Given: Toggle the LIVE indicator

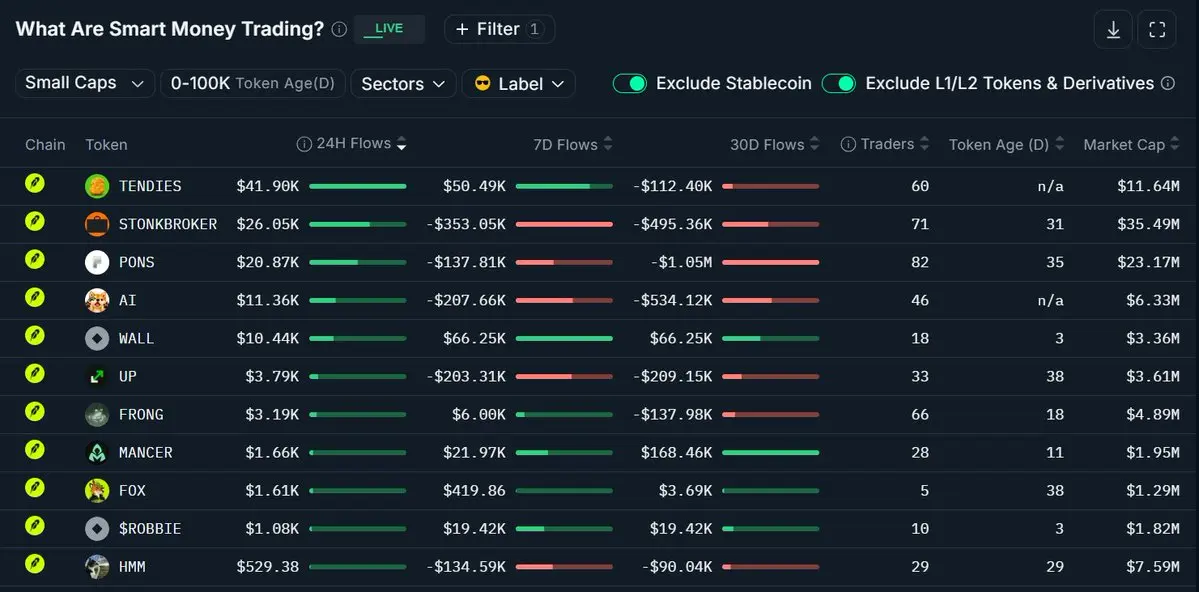Looking at the screenshot, I should [389, 29].
